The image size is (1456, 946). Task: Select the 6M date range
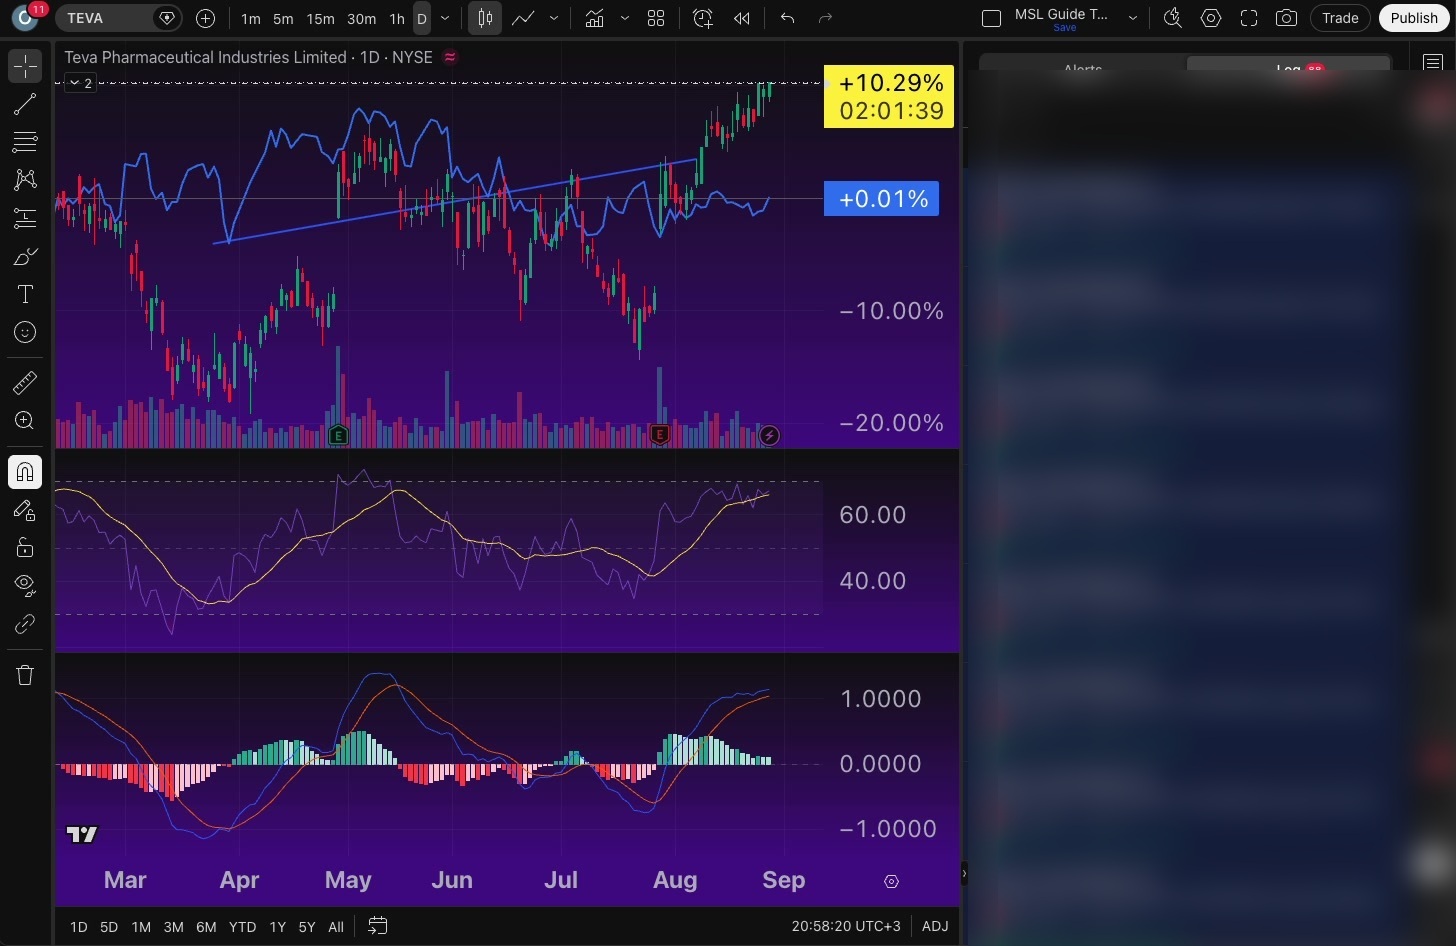206,927
